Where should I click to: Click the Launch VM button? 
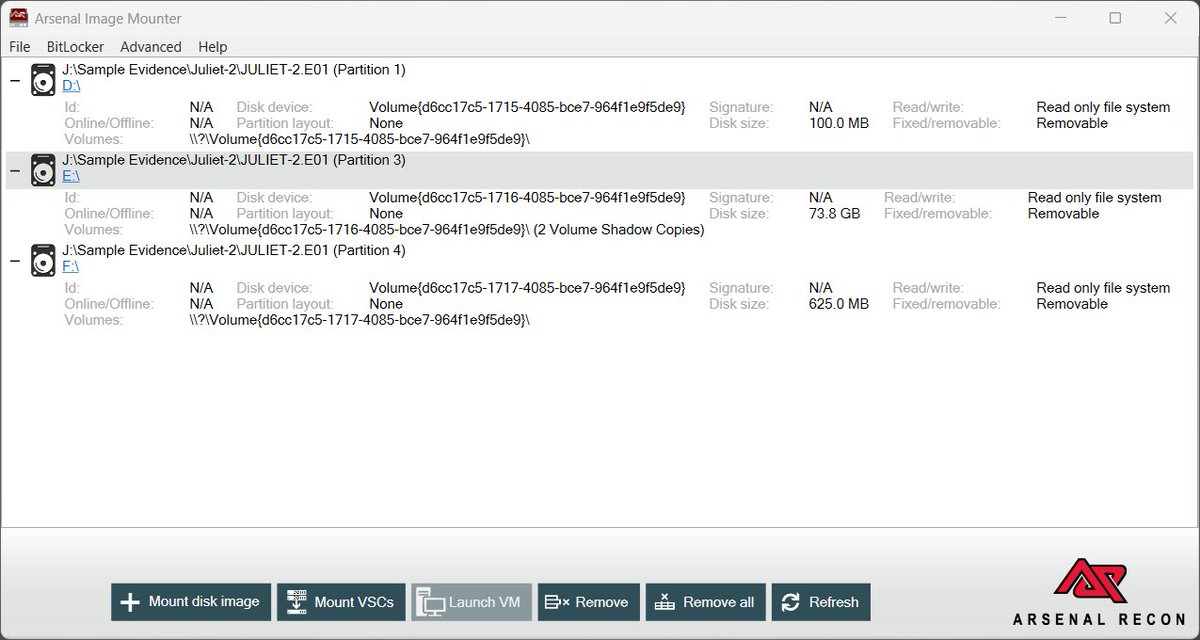[471, 602]
